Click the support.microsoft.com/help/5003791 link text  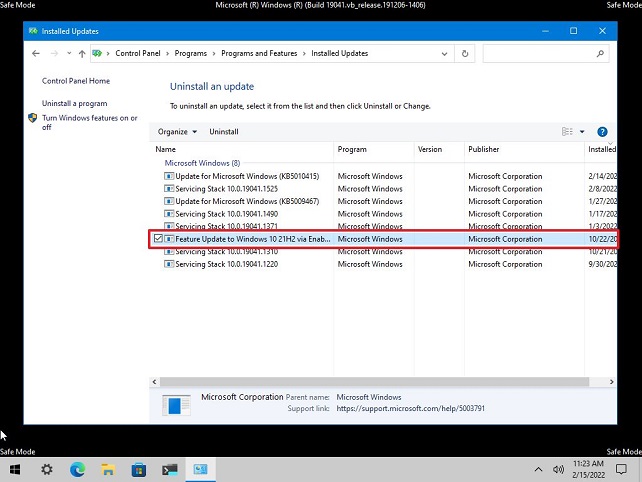tap(410, 409)
